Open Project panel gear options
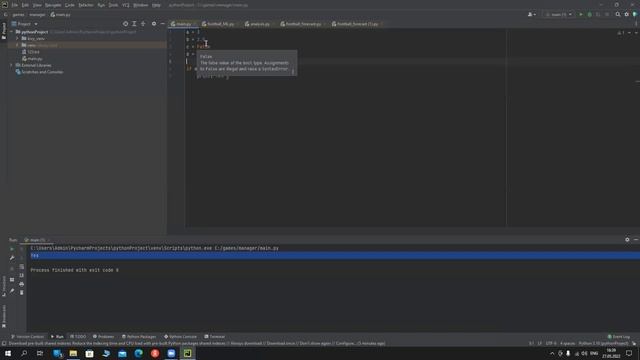640x360 pixels. point(154,24)
